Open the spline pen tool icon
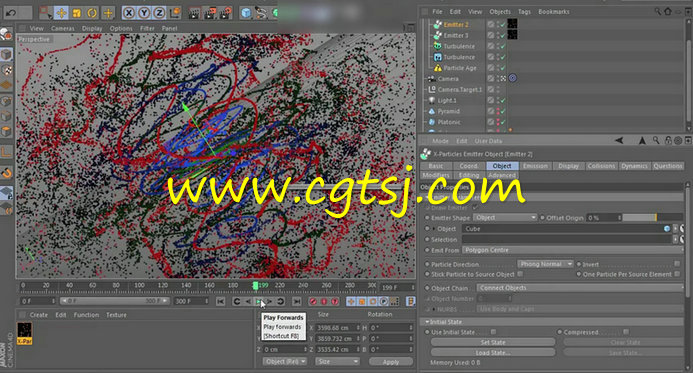Image resolution: width=693 pixels, height=373 pixels. click(x=261, y=13)
